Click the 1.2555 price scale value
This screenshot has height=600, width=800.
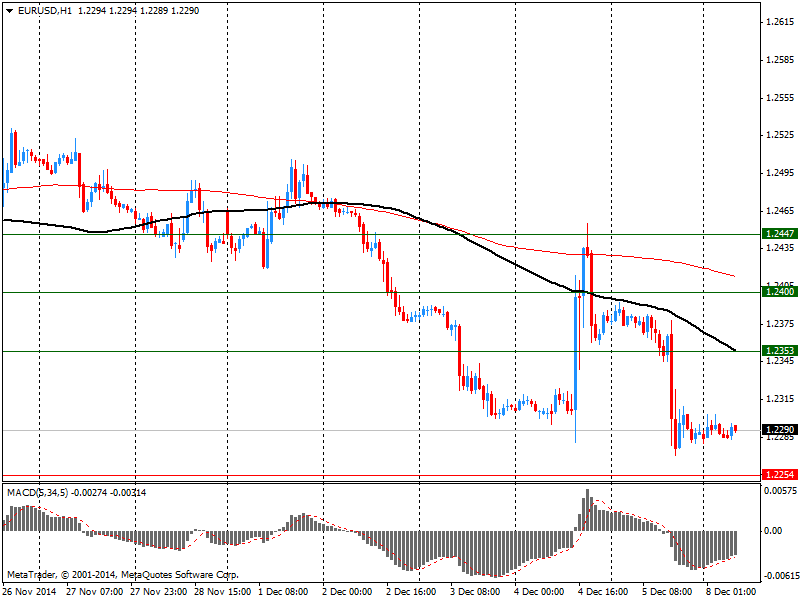(x=781, y=97)
